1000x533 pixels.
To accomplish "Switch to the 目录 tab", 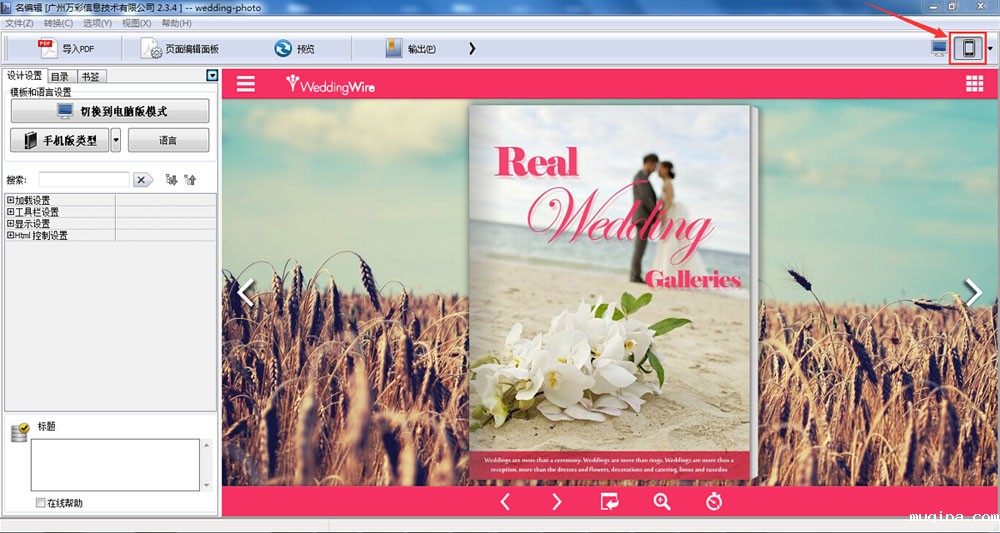I will click(x=60, y=76).
